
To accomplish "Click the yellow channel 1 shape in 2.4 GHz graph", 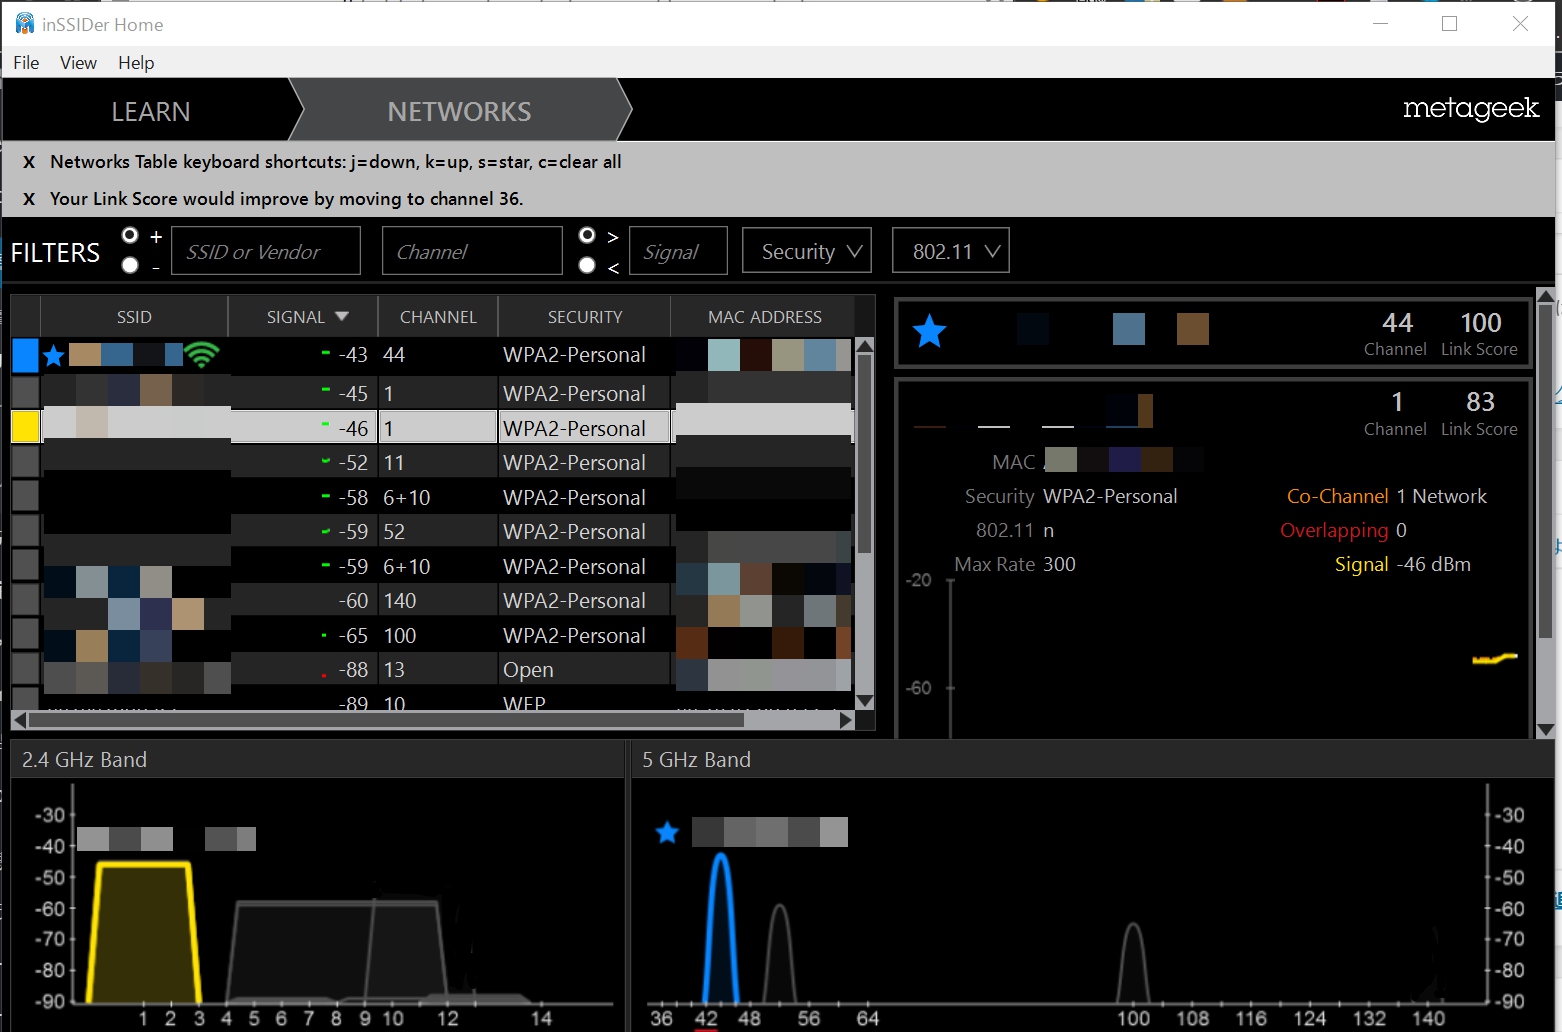I will [143, 930].
